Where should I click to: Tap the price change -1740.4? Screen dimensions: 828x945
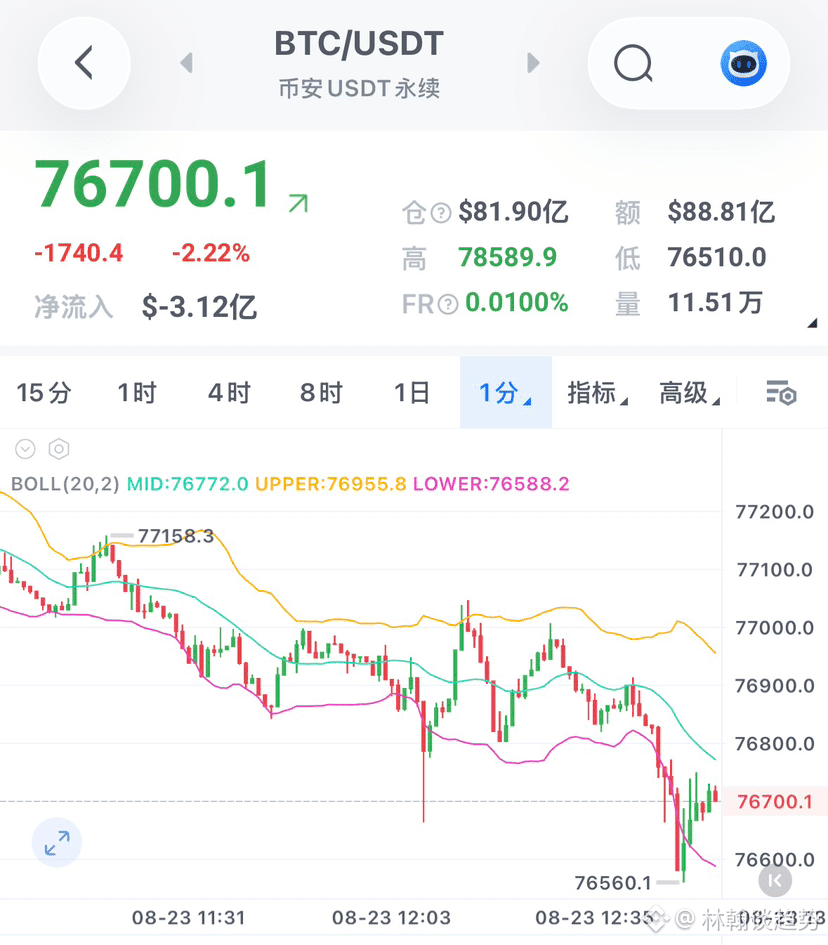coord(79,253)
